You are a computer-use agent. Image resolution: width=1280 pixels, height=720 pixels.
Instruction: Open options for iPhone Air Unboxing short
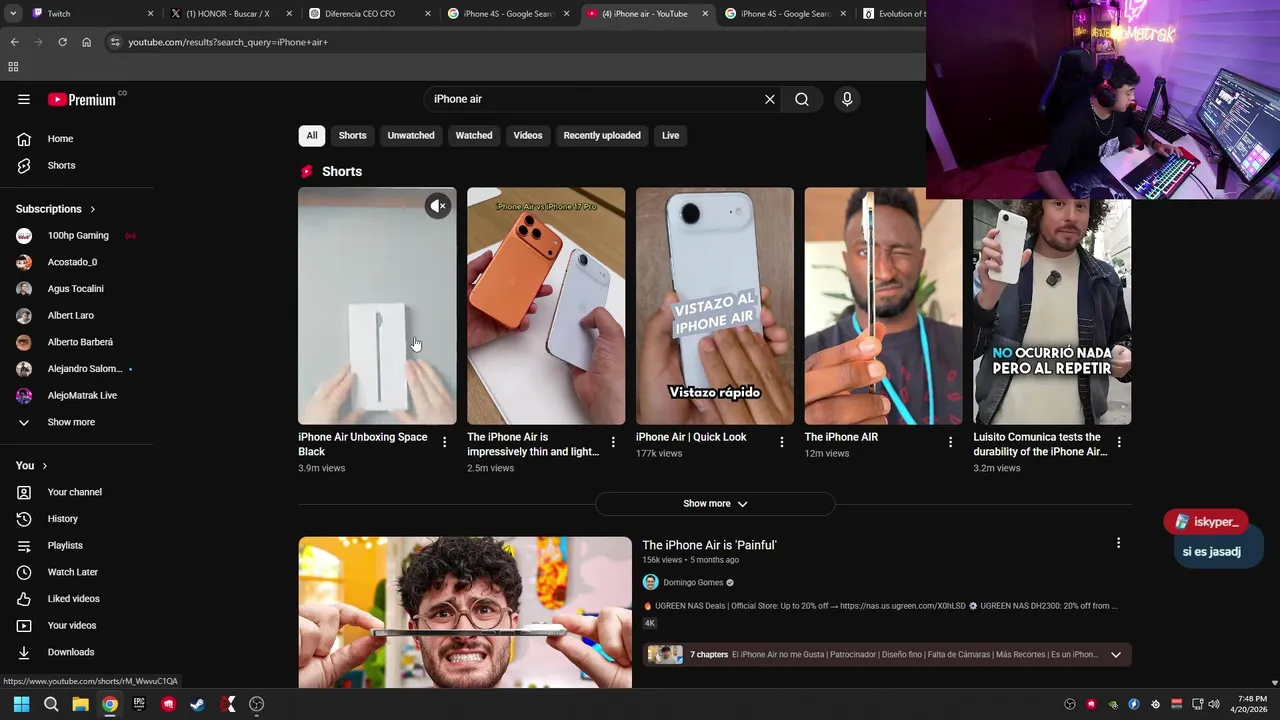click(x=445, y=442)
